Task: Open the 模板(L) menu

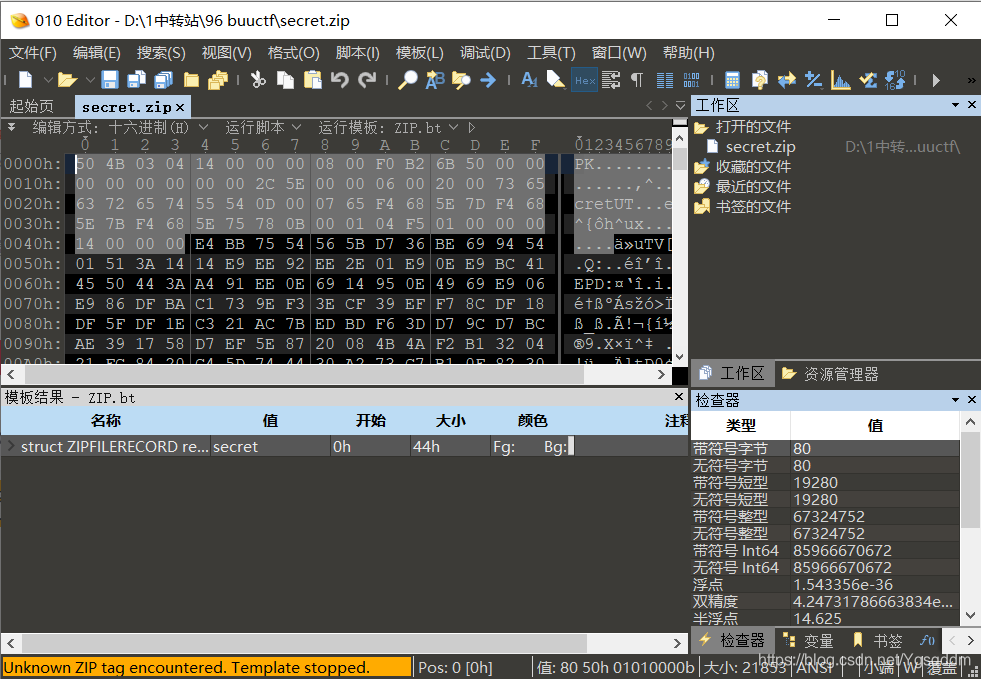Action: pyautogui.click(x=419, y=53)
